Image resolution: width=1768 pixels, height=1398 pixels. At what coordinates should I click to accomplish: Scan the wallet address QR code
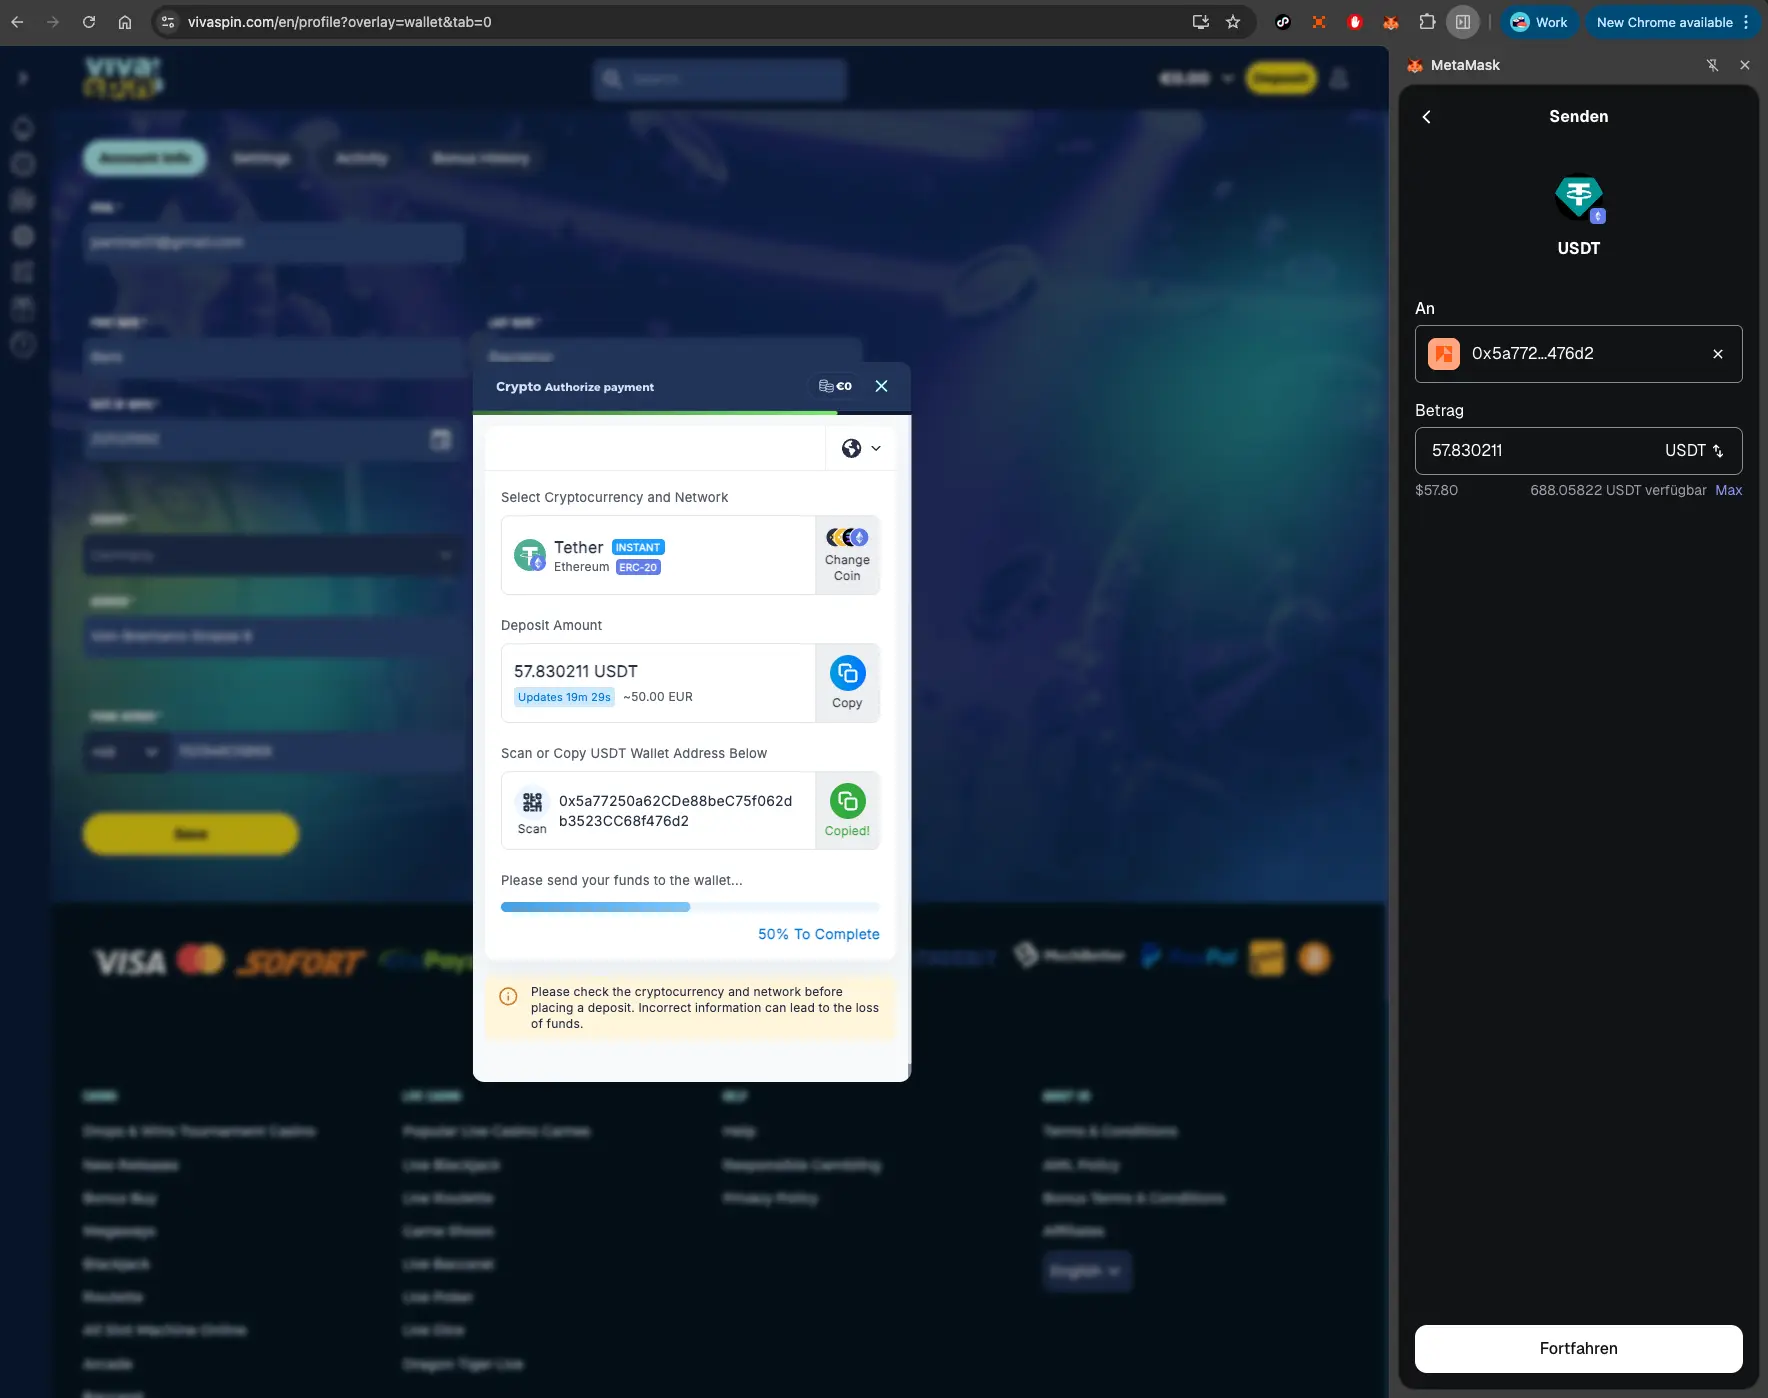532,811
